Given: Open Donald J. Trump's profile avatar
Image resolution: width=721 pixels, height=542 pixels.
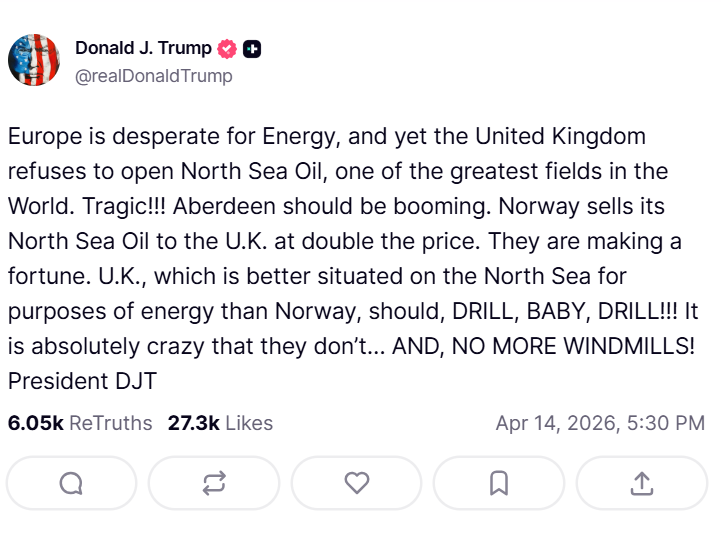Looking at the screenshot, I should (x=34, y=60).
